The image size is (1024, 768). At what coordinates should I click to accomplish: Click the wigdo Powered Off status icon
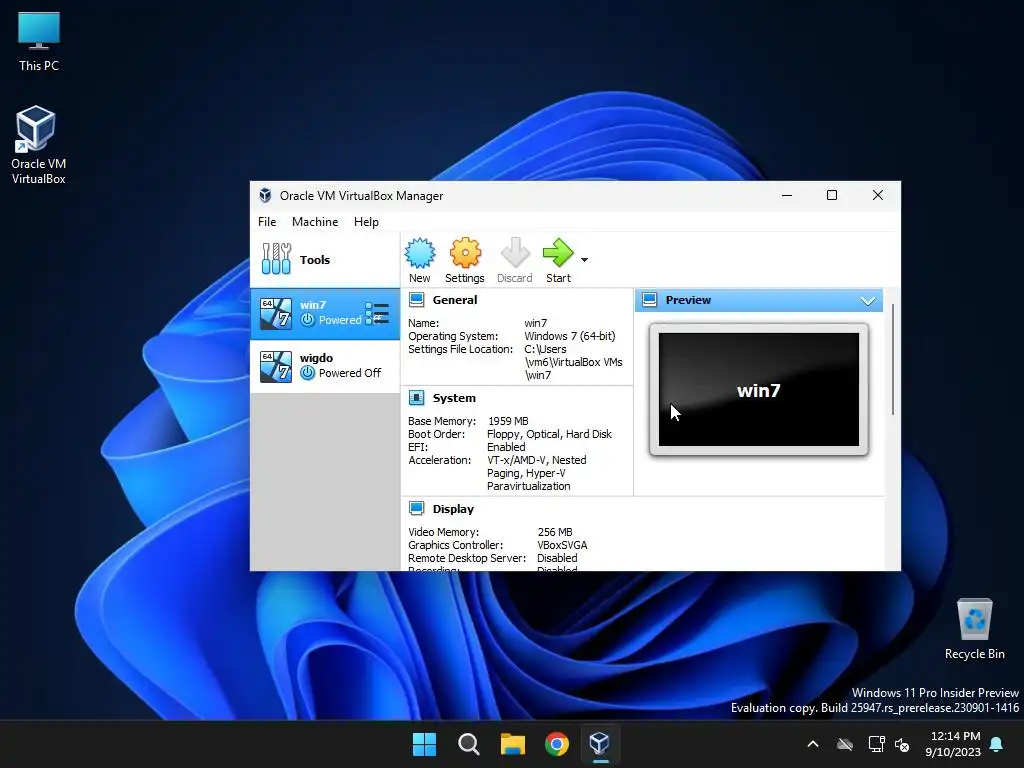coord(308,373)
